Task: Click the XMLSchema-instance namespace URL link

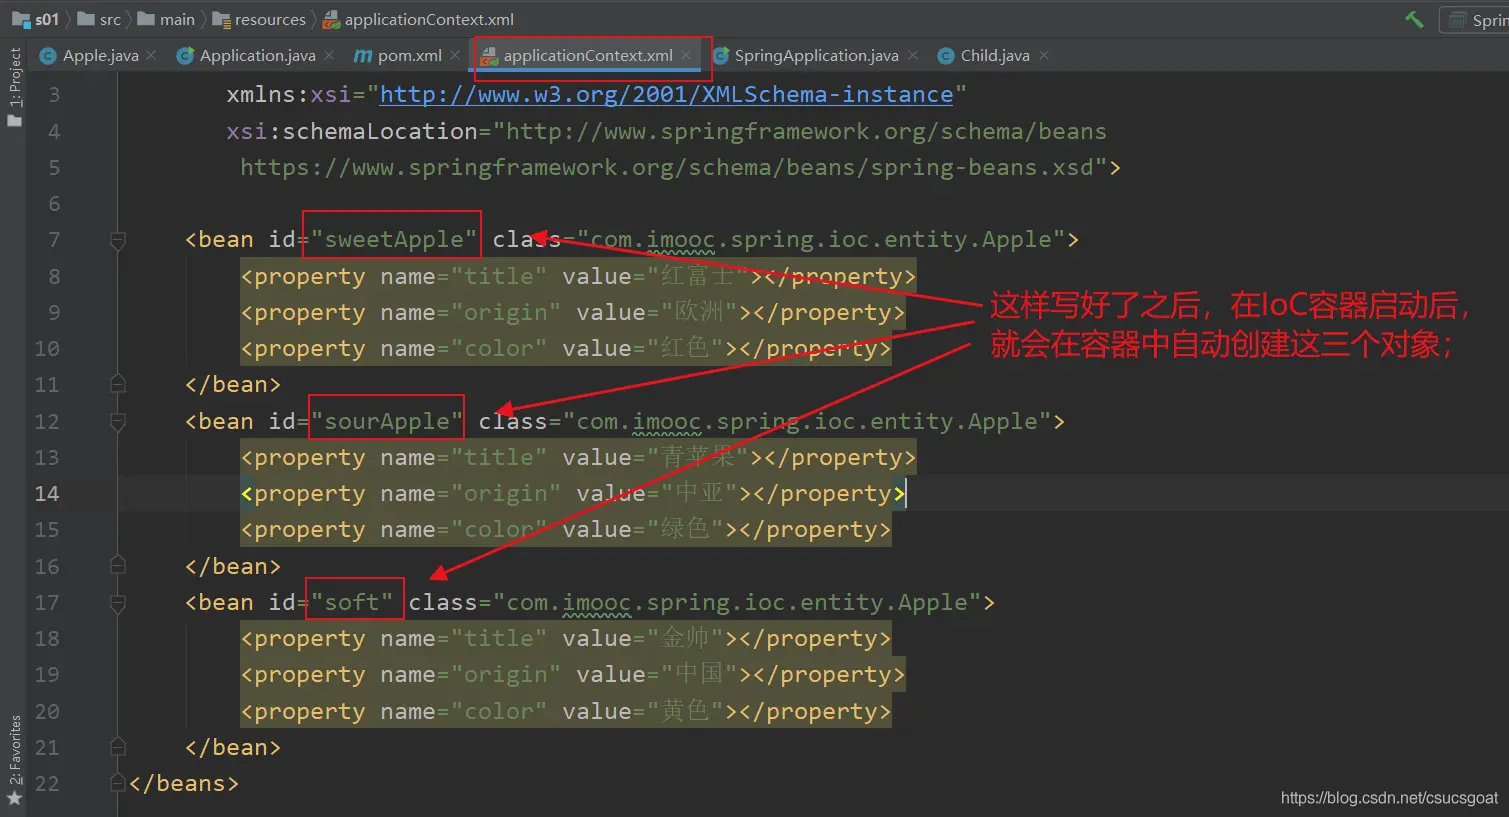Action: click(666, 95)
